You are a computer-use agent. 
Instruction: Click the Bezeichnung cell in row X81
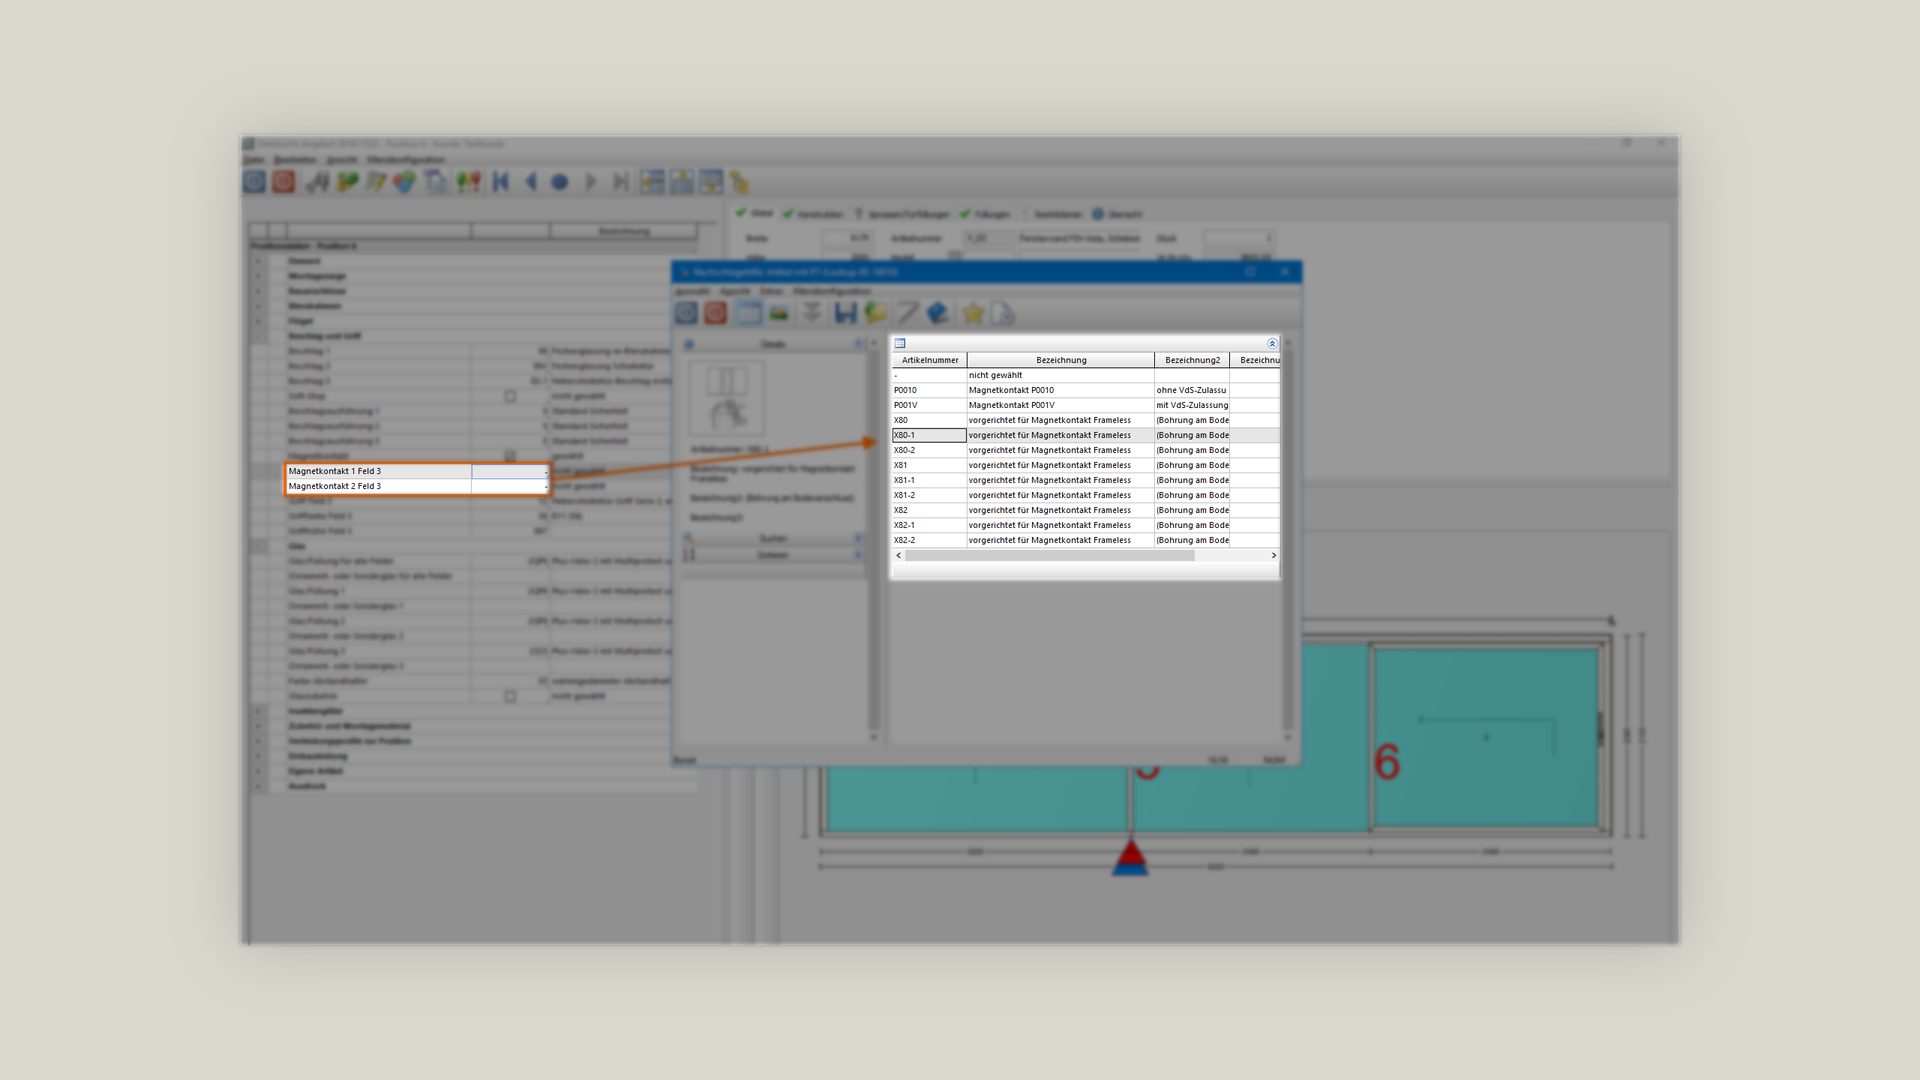click(1061, 465)
